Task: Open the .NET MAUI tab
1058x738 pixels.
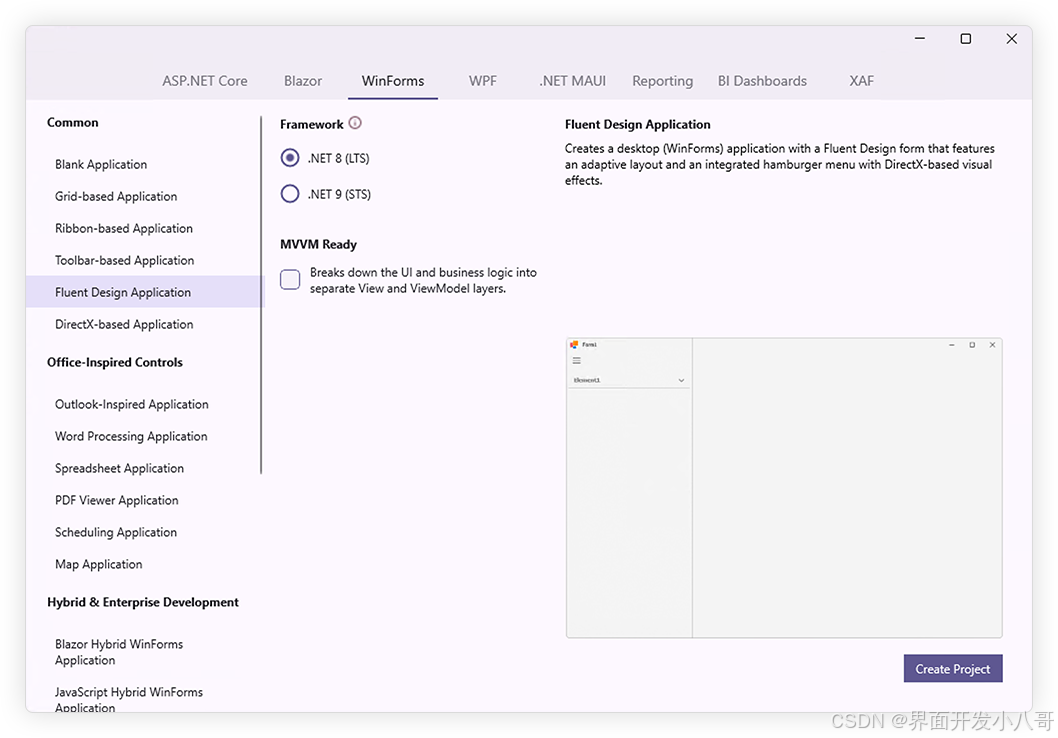Action: pyautogui.click(x=572, y=81)
